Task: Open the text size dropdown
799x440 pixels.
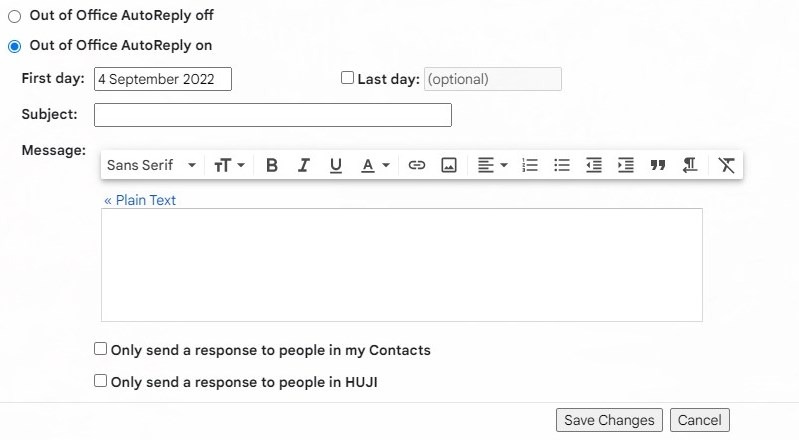Action: pos(229,165)
